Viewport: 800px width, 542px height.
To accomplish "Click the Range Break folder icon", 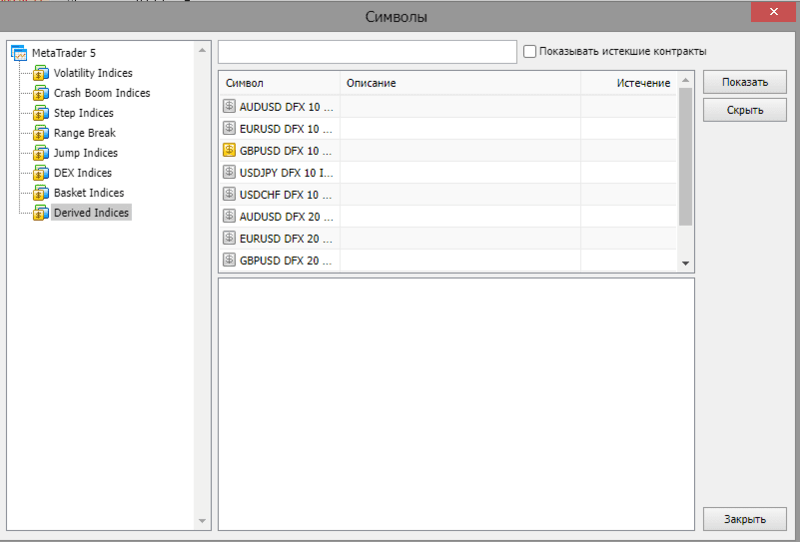I will pyautogui.click(x=41, y=133).
